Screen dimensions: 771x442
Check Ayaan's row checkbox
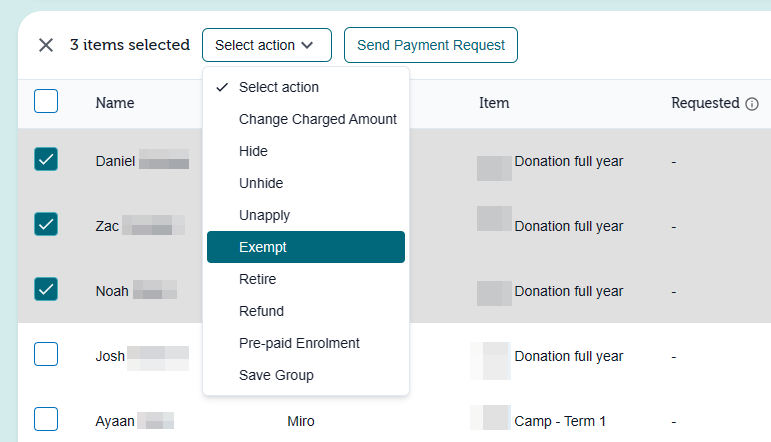[46, 419]
